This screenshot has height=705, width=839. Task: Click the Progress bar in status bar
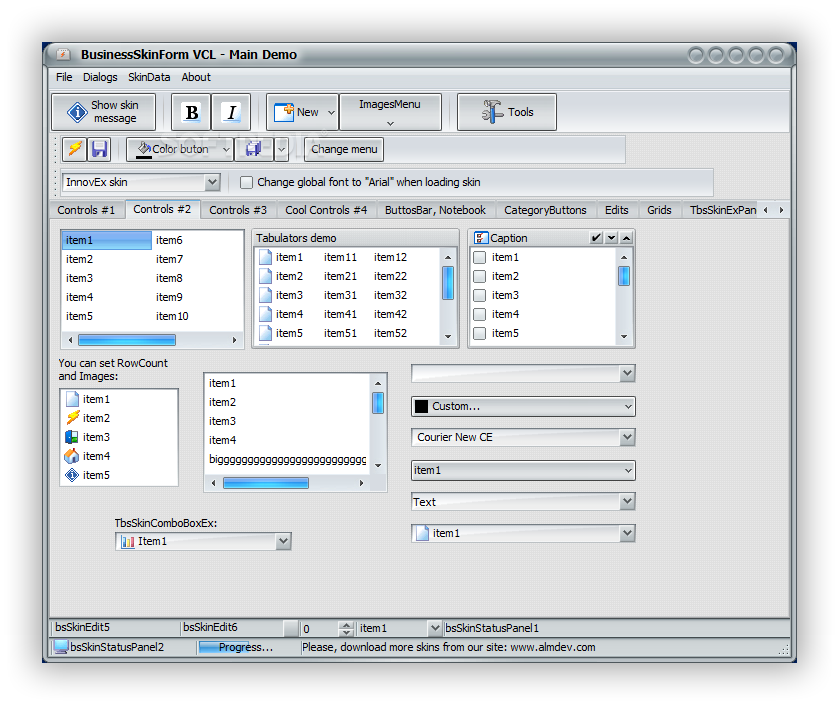246,647
